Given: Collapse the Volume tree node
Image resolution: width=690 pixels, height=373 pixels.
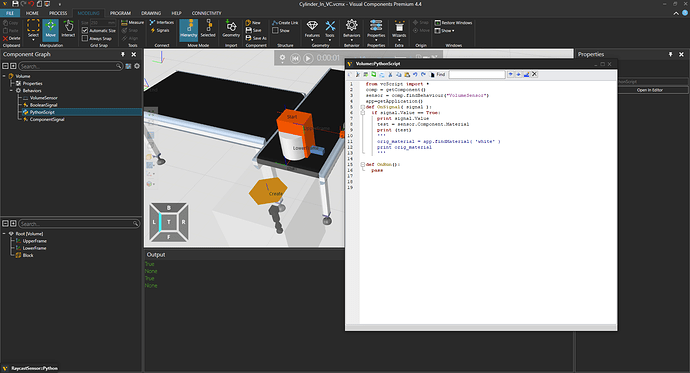Looking at the screenshot, I should click(4, 76).
